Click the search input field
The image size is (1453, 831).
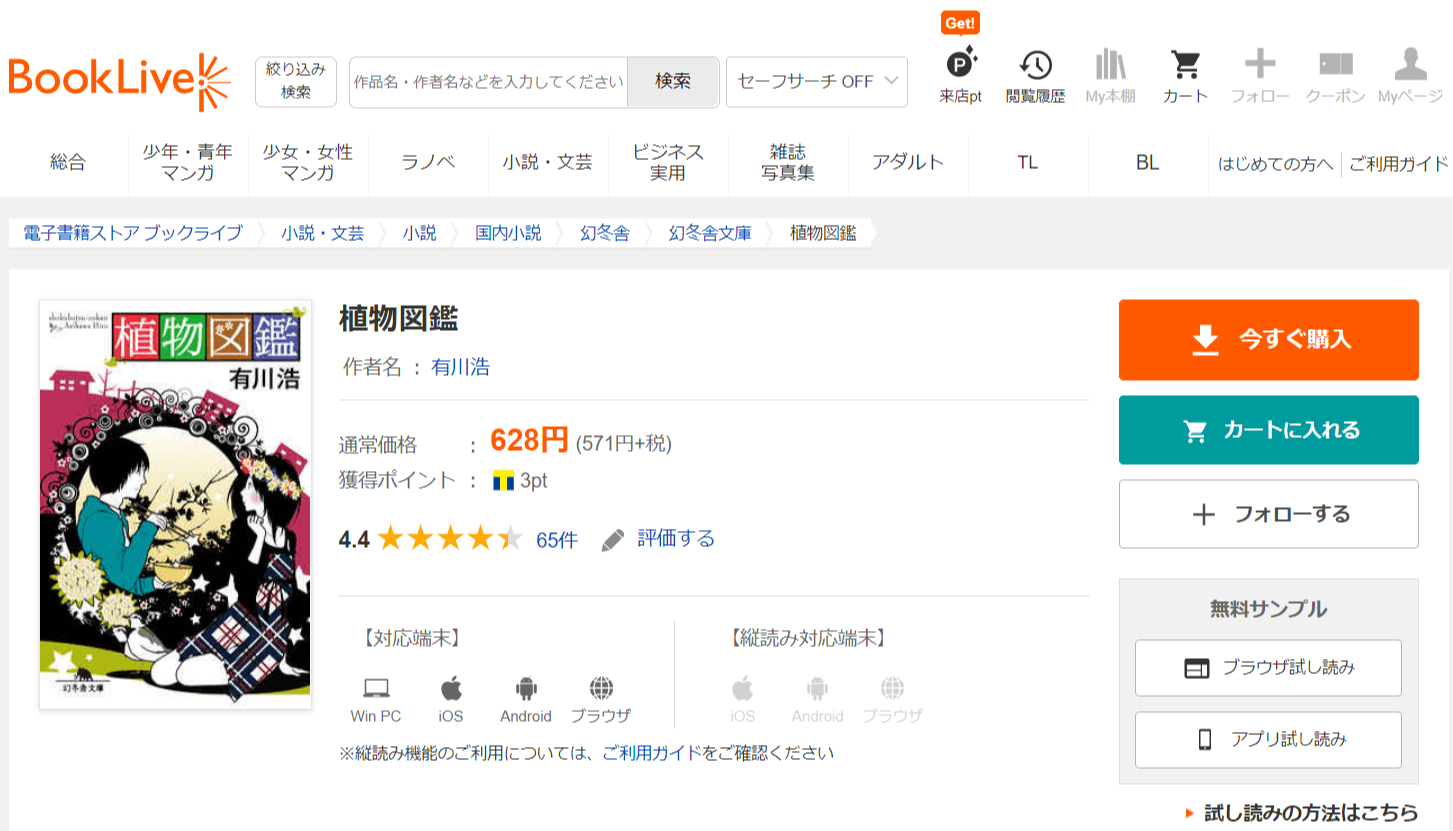488,82
